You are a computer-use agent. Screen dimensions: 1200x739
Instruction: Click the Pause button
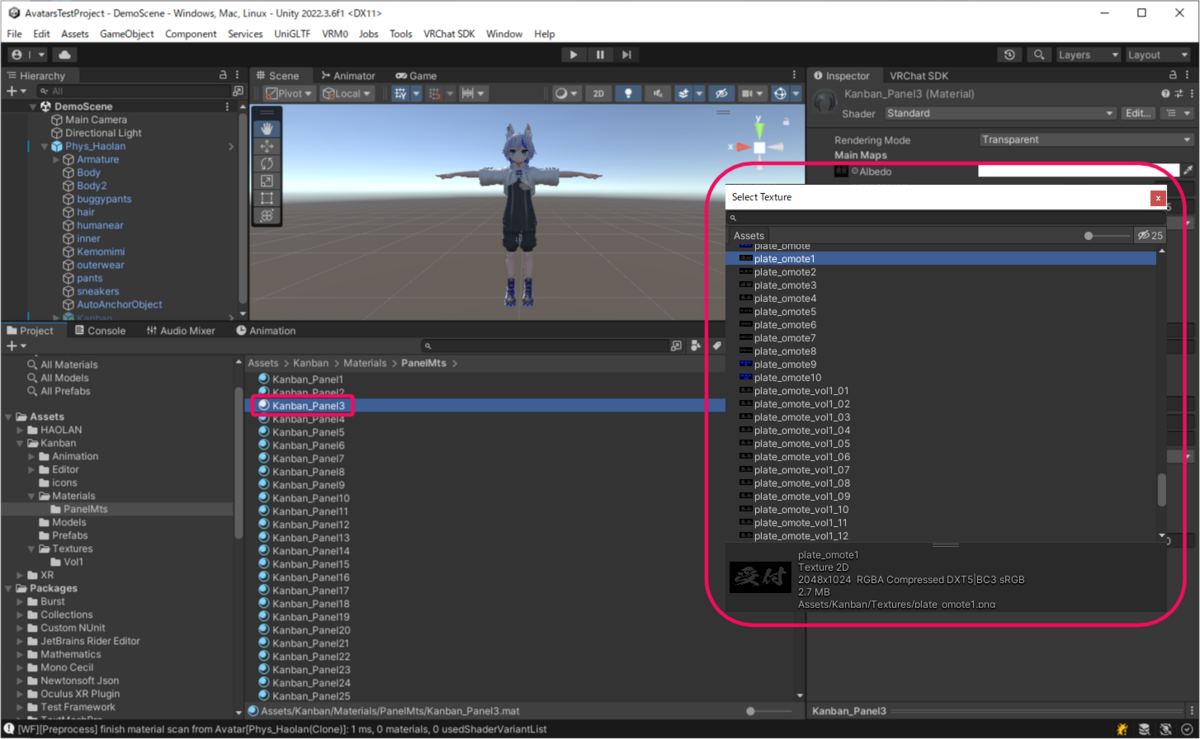(600, 55)
